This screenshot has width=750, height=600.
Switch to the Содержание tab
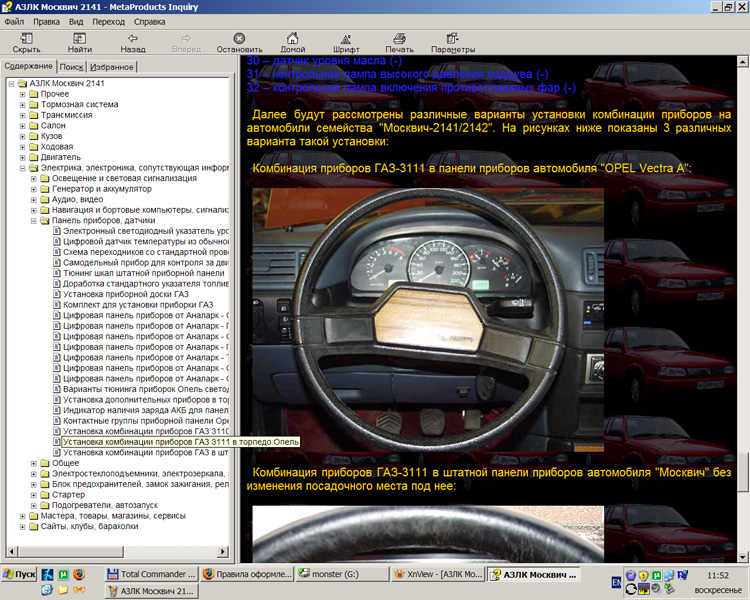[29, 66]
